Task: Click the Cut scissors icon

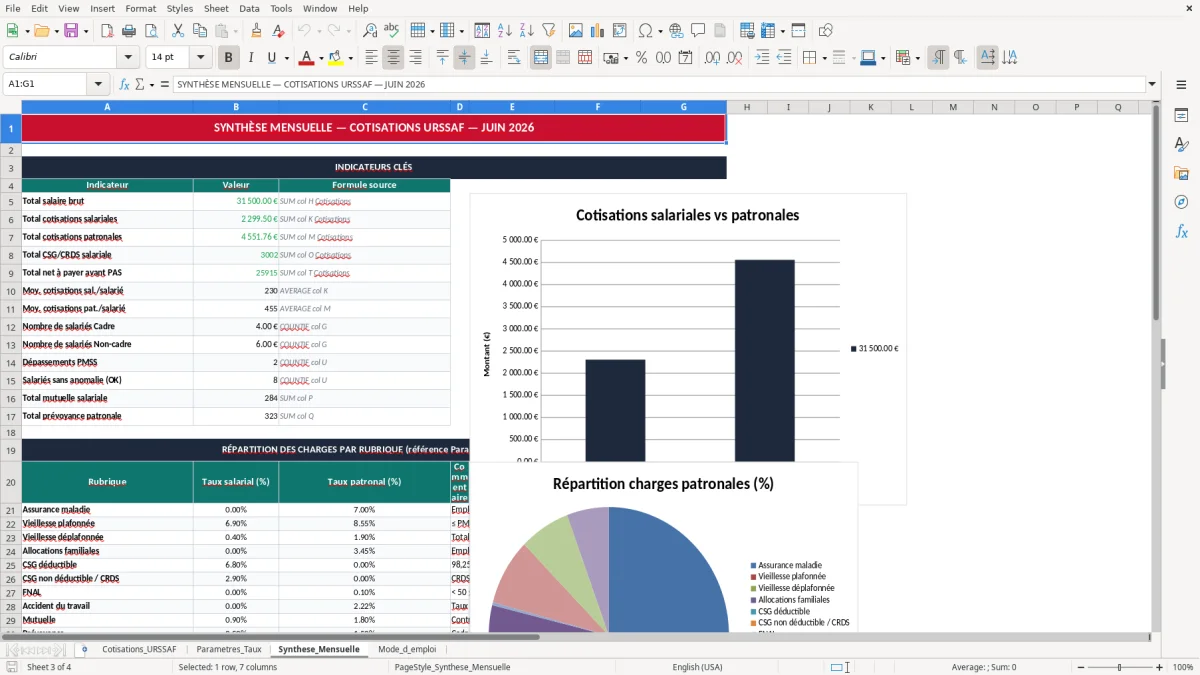Action: pos(177,31)
